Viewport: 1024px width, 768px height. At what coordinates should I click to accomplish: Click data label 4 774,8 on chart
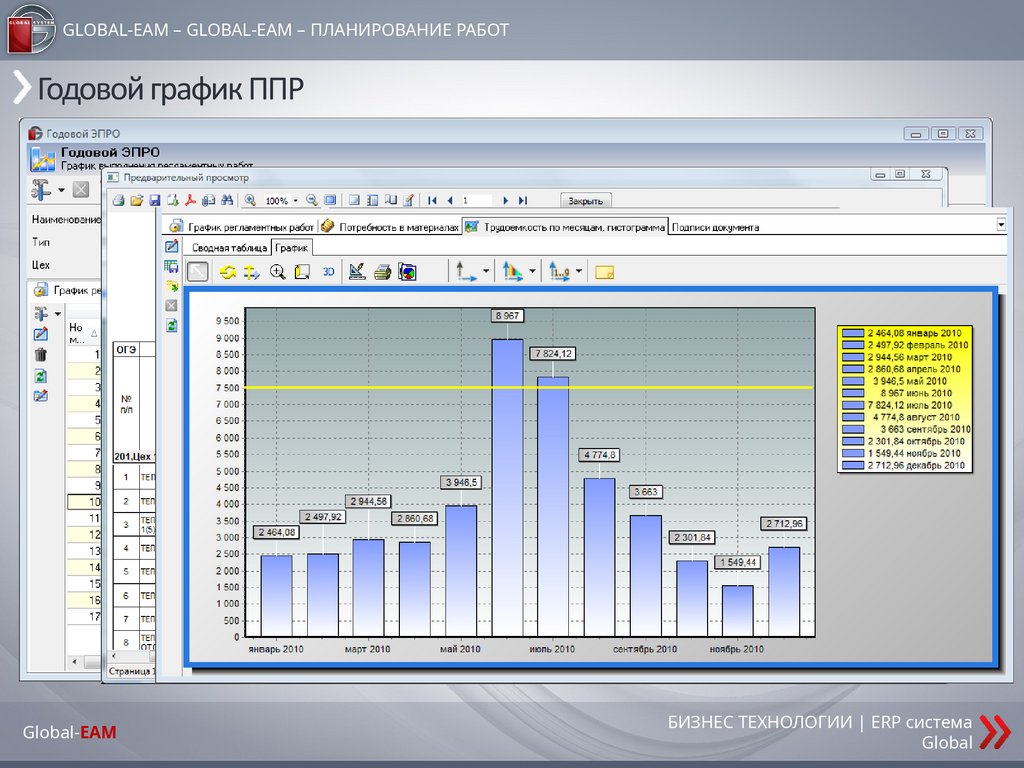[600, 455]
